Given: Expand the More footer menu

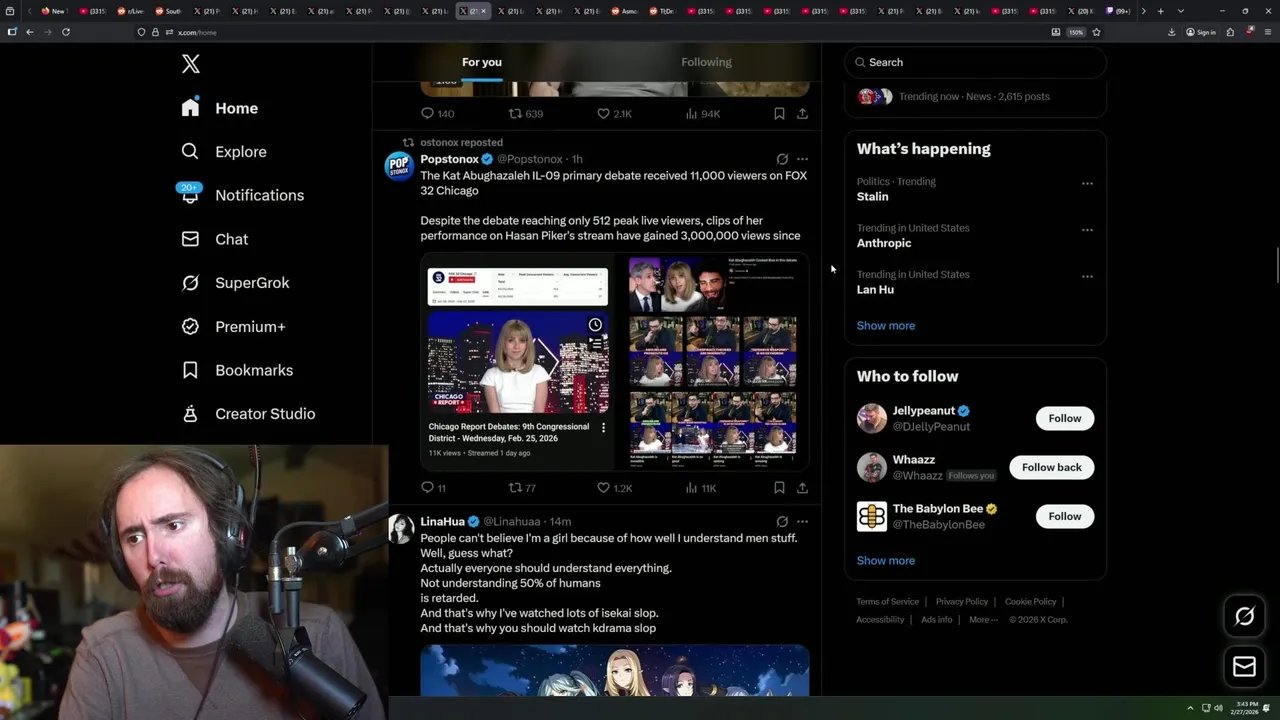Looking at the screenshot, I should click(982, 620).
